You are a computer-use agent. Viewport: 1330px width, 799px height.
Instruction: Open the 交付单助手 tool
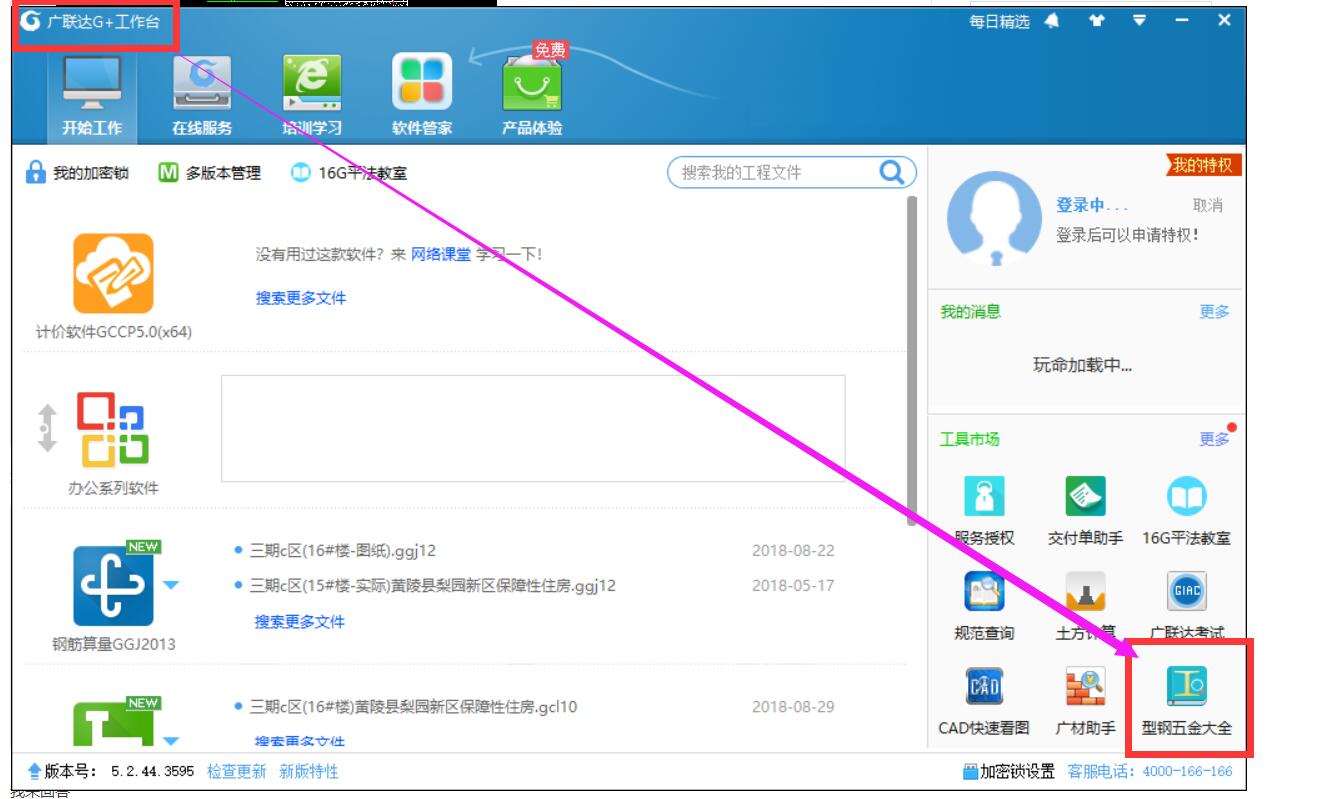point(1085,511)
